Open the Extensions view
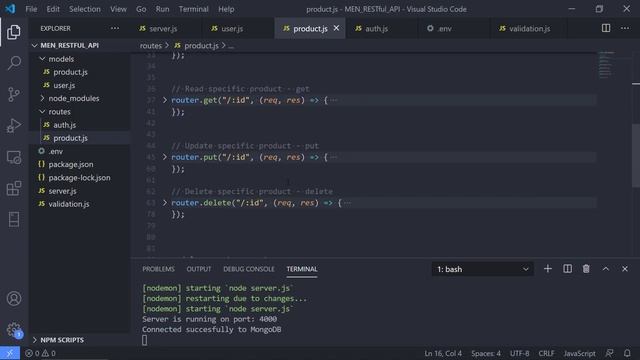 [14, 188]
